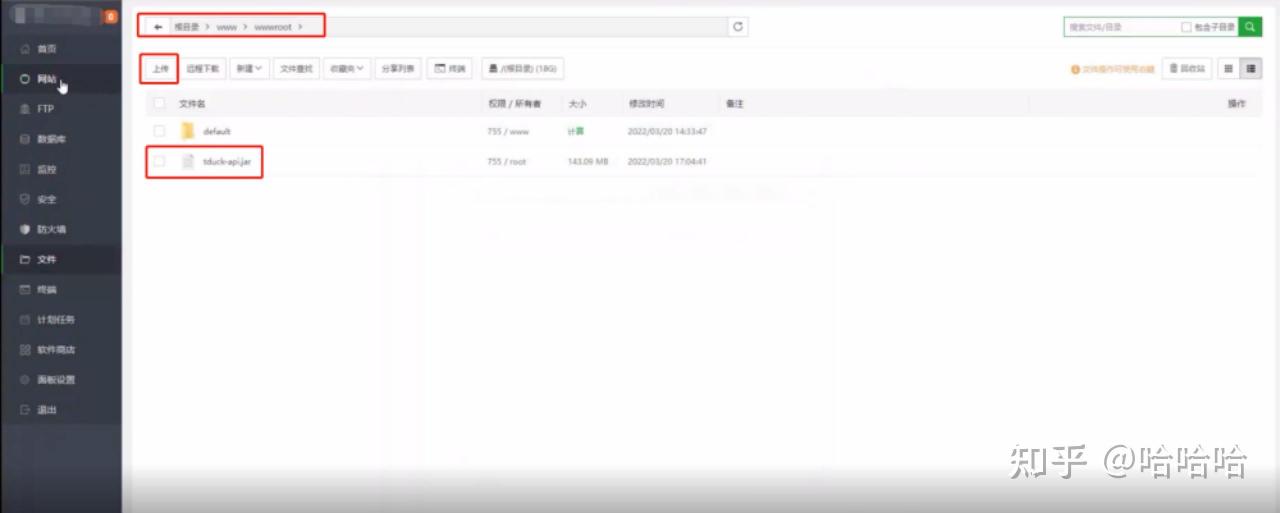Viewport: 1280px width, 513px height.
Task: Refresh the directory listing
Action: (x=738, y=27)
